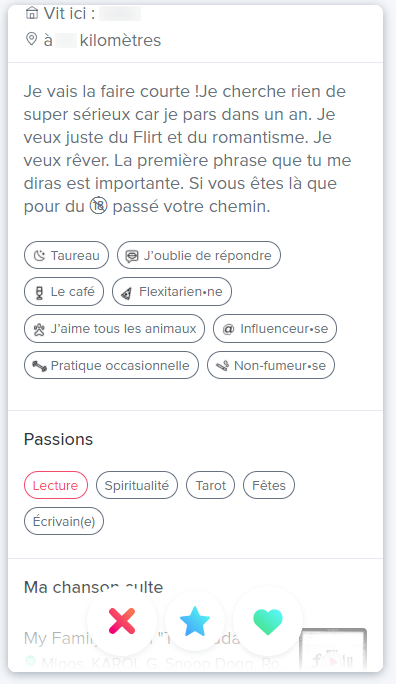The height and width of the screenshot is (684, 396).
Task: Tap the red X nope button
Action: pyautogui.click(x=122, y=621)
